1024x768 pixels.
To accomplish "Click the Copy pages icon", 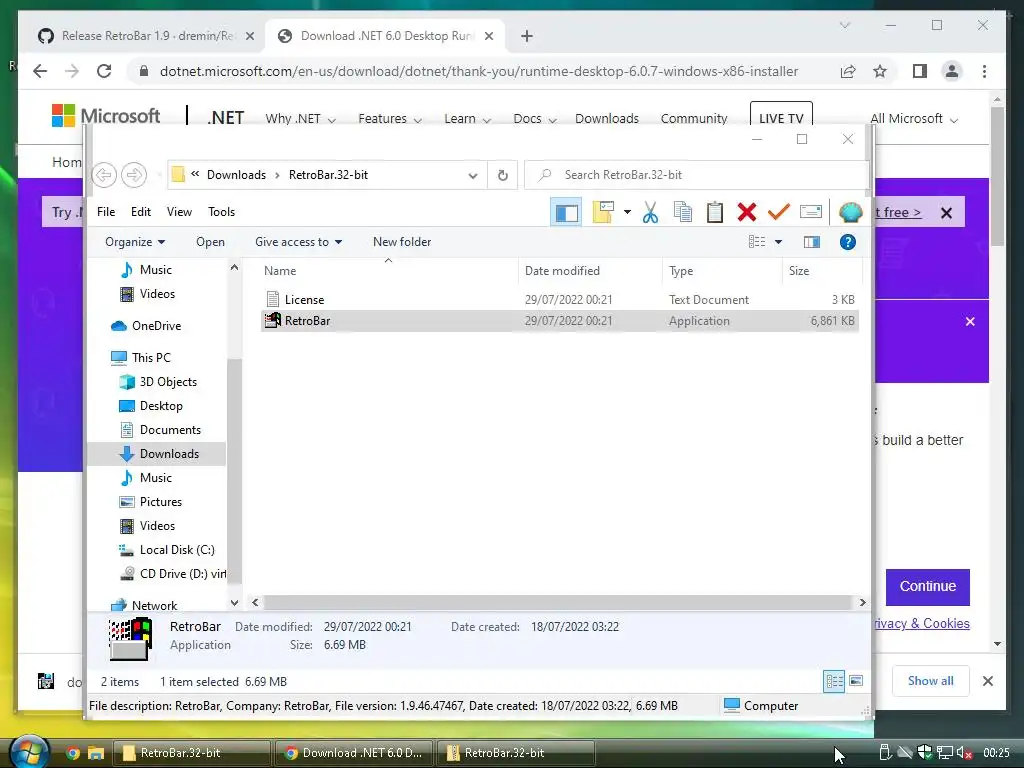I will point(682,212).
